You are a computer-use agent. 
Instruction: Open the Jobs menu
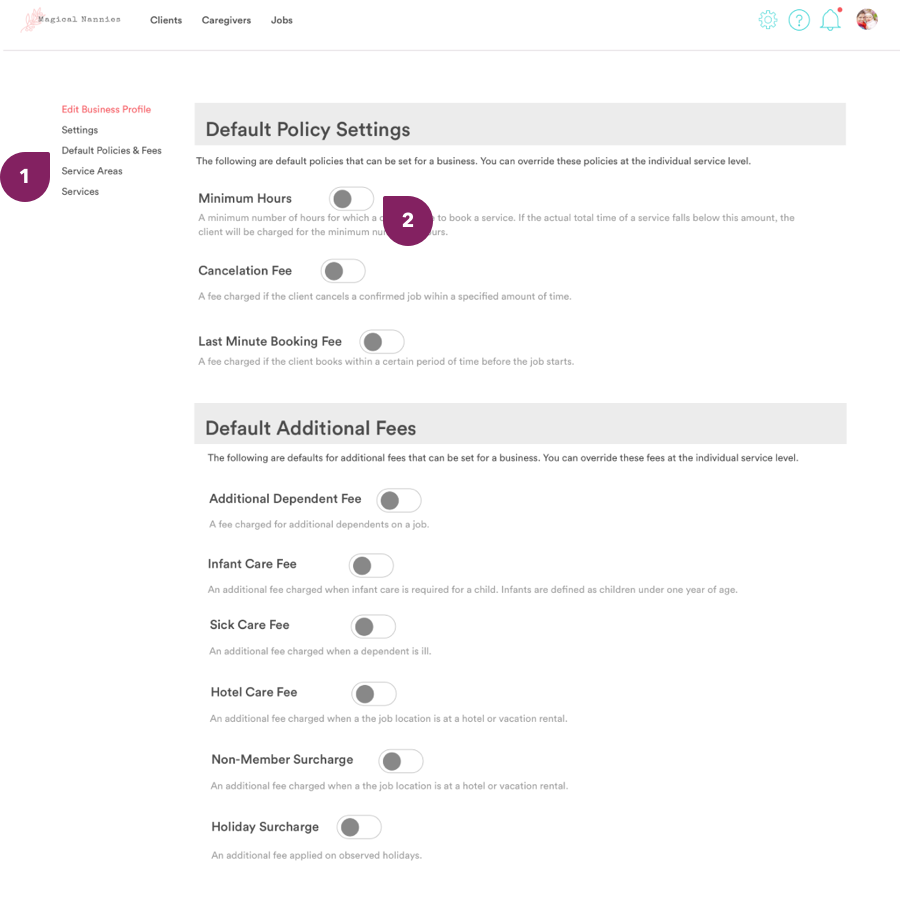coord(282,20)
